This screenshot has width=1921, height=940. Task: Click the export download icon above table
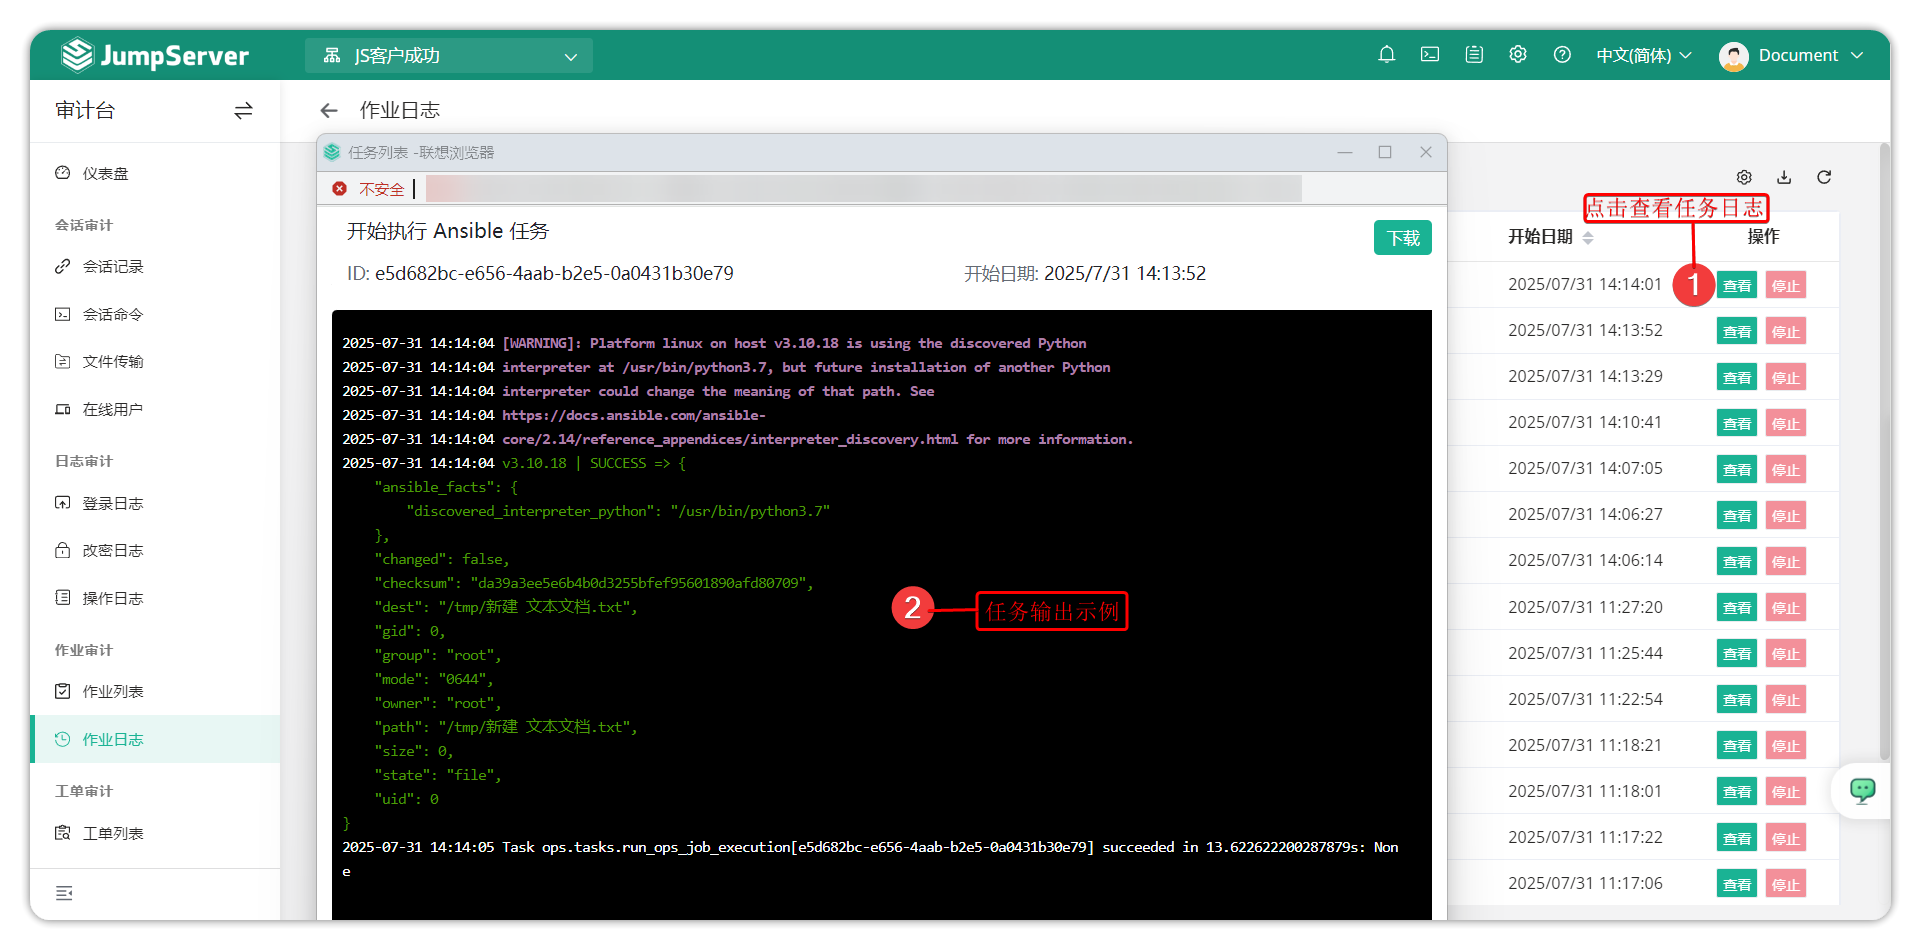click(x=1784, y=177)
